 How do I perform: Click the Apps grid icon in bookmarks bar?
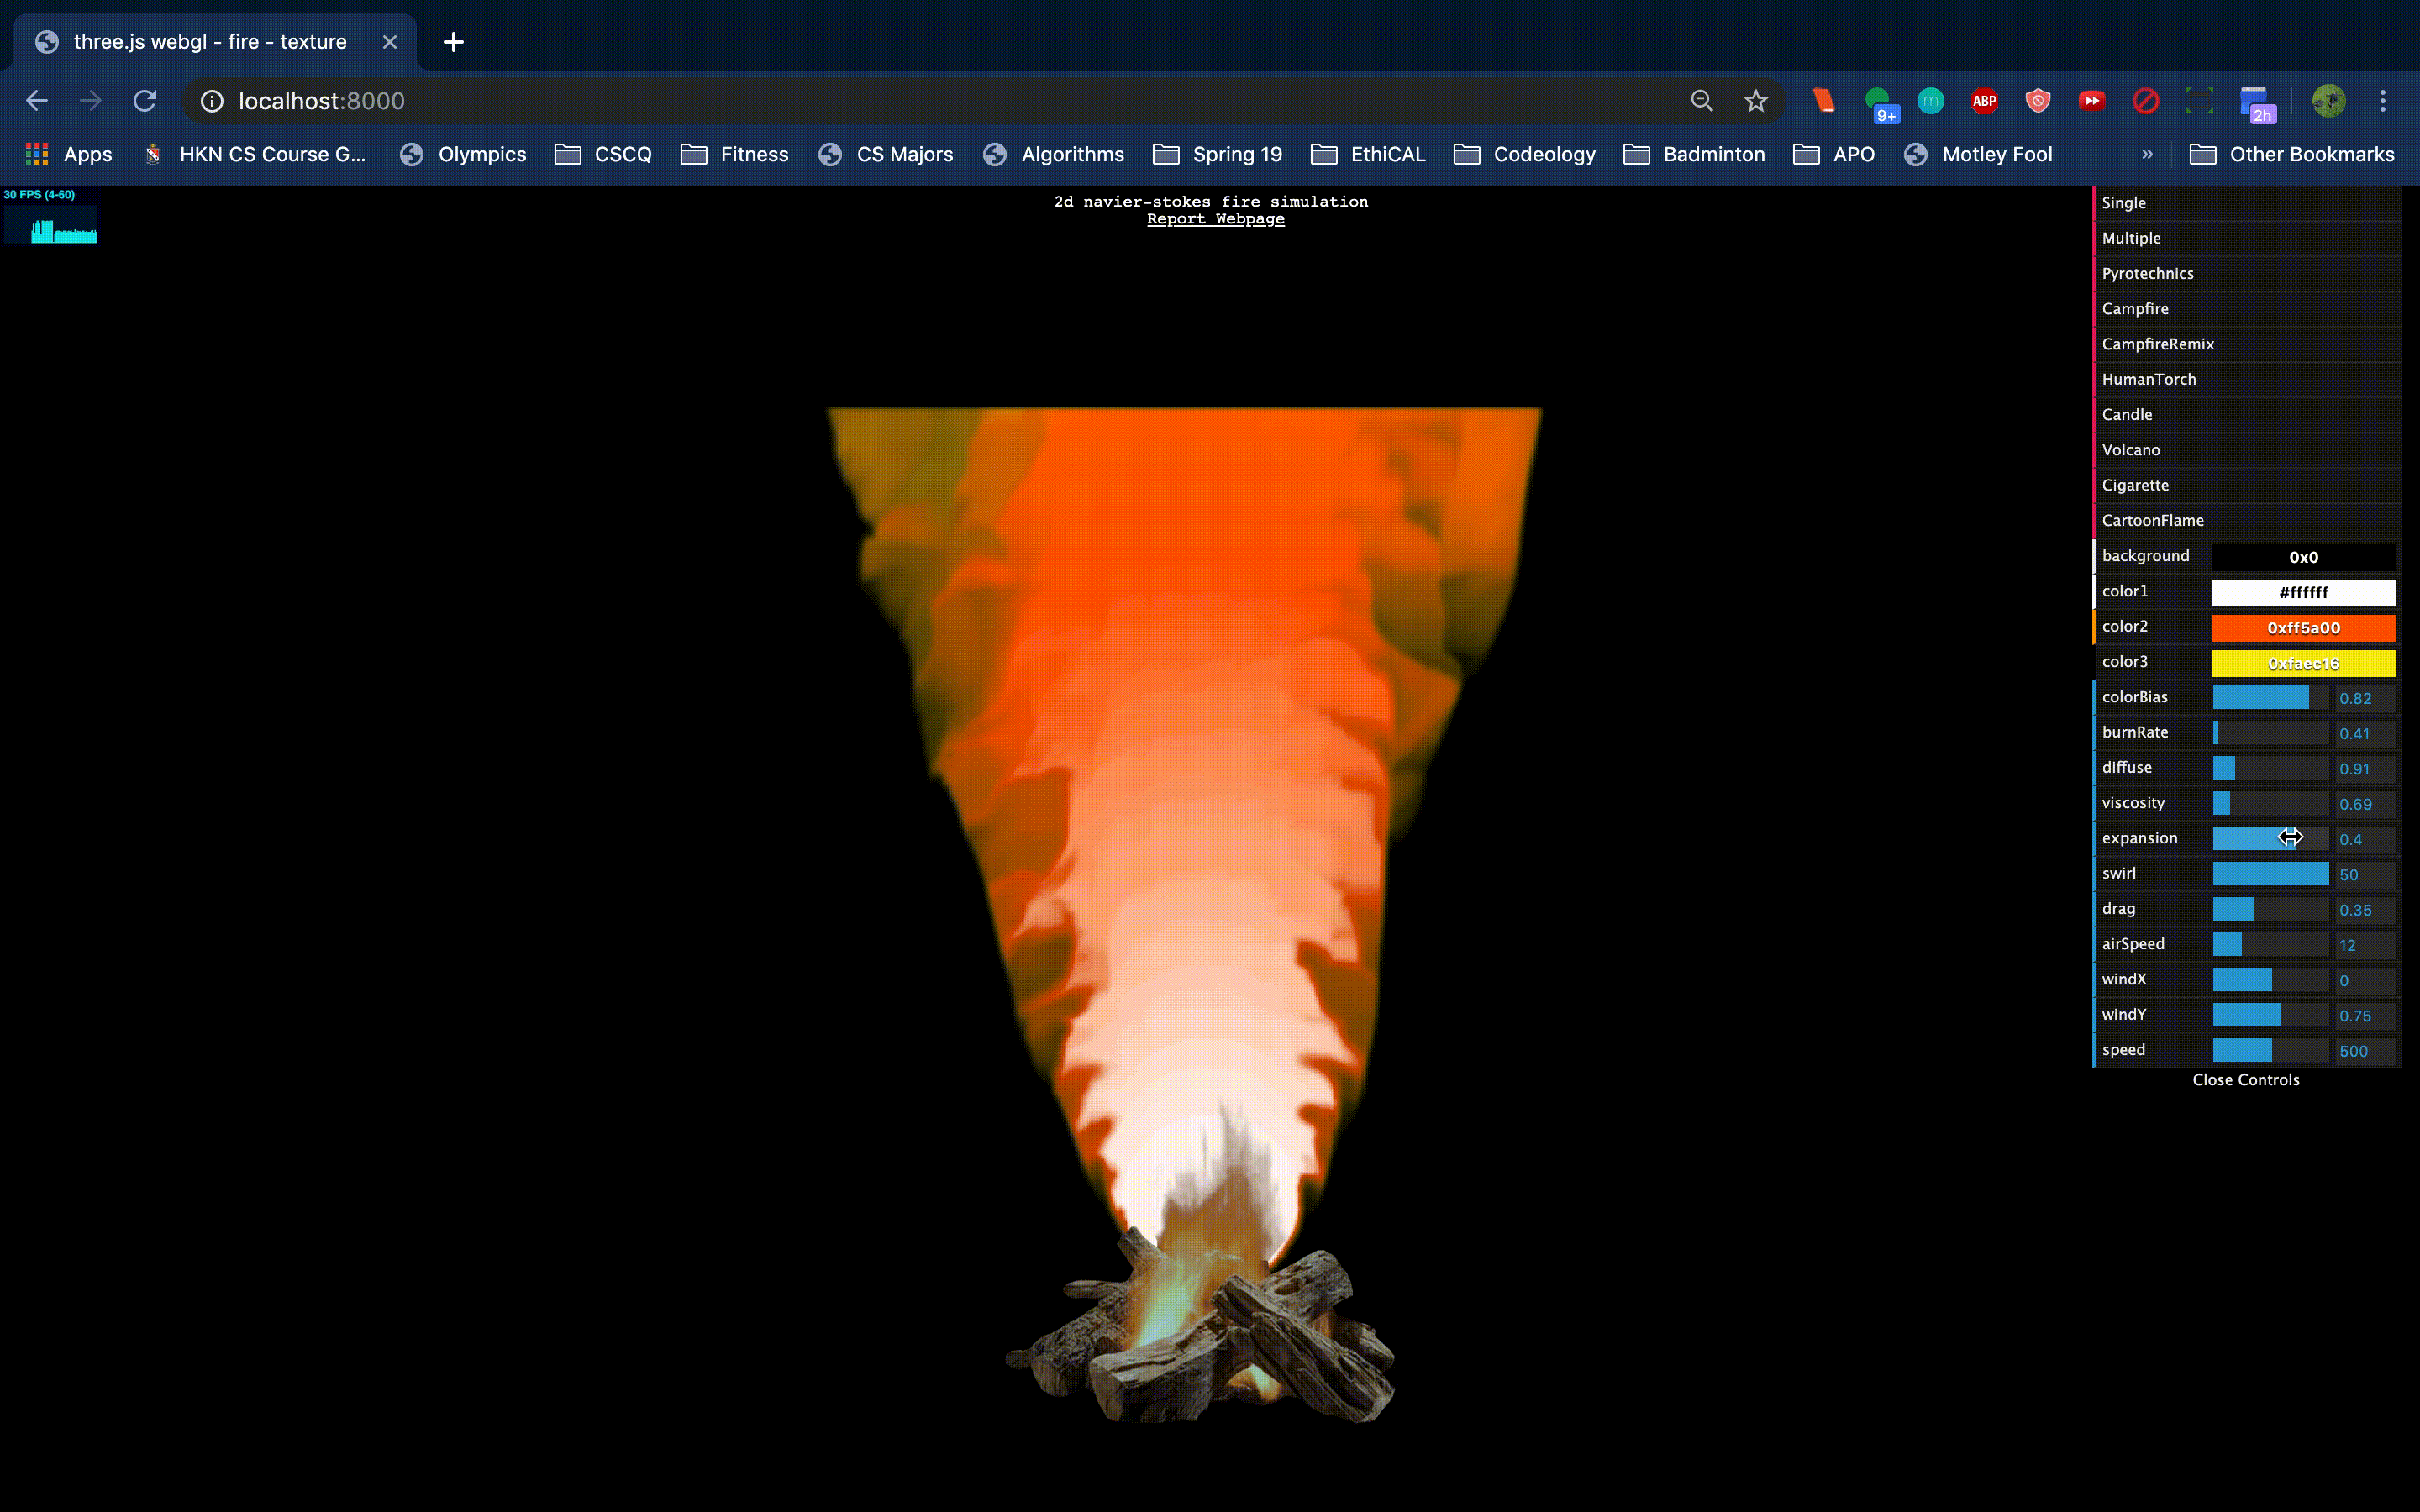(37, 154)
